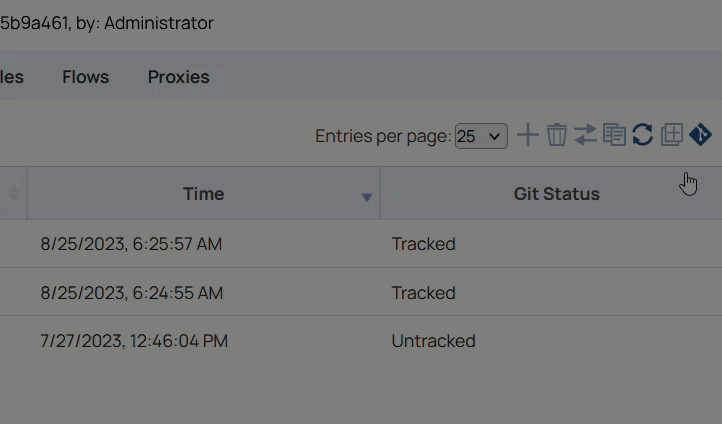
Task: Click the trash can delete icon
Action: coord(557,135)
